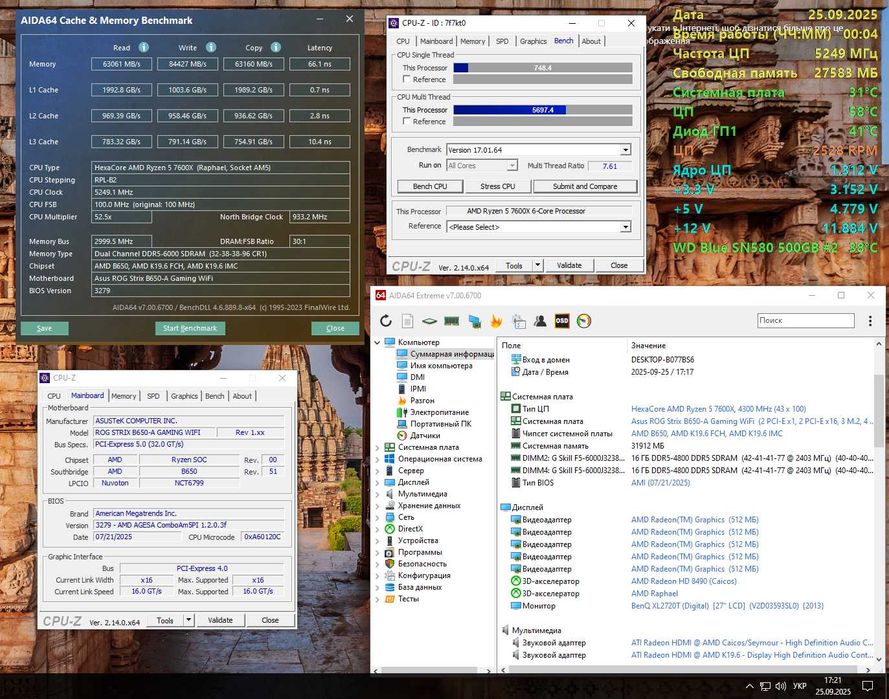The width and height of the screenshot is (889, 699).
Task: Enable Reference checkbox under CPU Single Thread
Action: click(x=407, y=79)
